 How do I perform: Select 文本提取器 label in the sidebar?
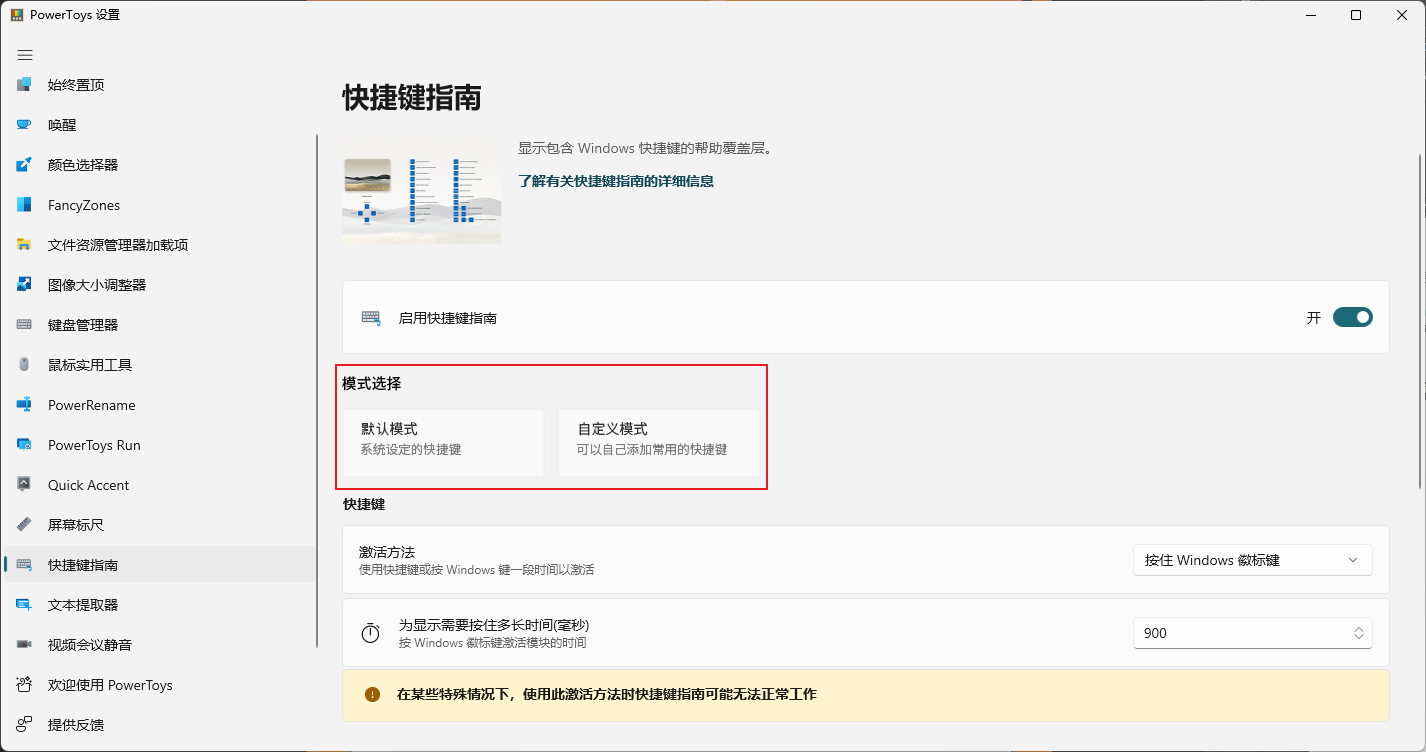(83, 605)
